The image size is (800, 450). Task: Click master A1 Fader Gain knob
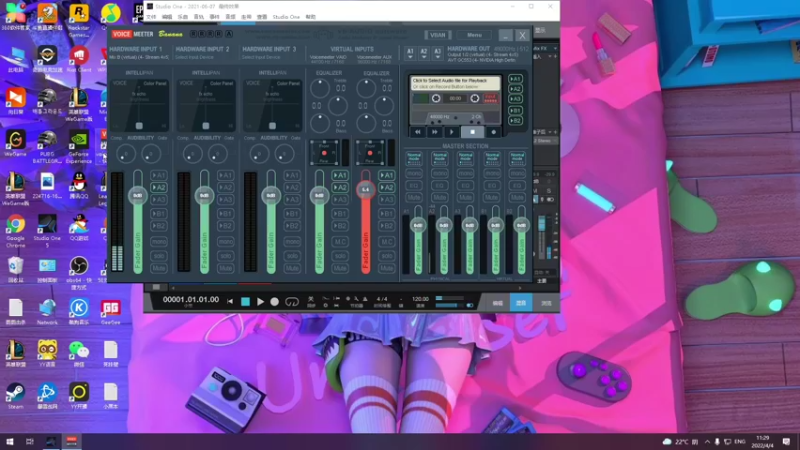pos(418,225)
